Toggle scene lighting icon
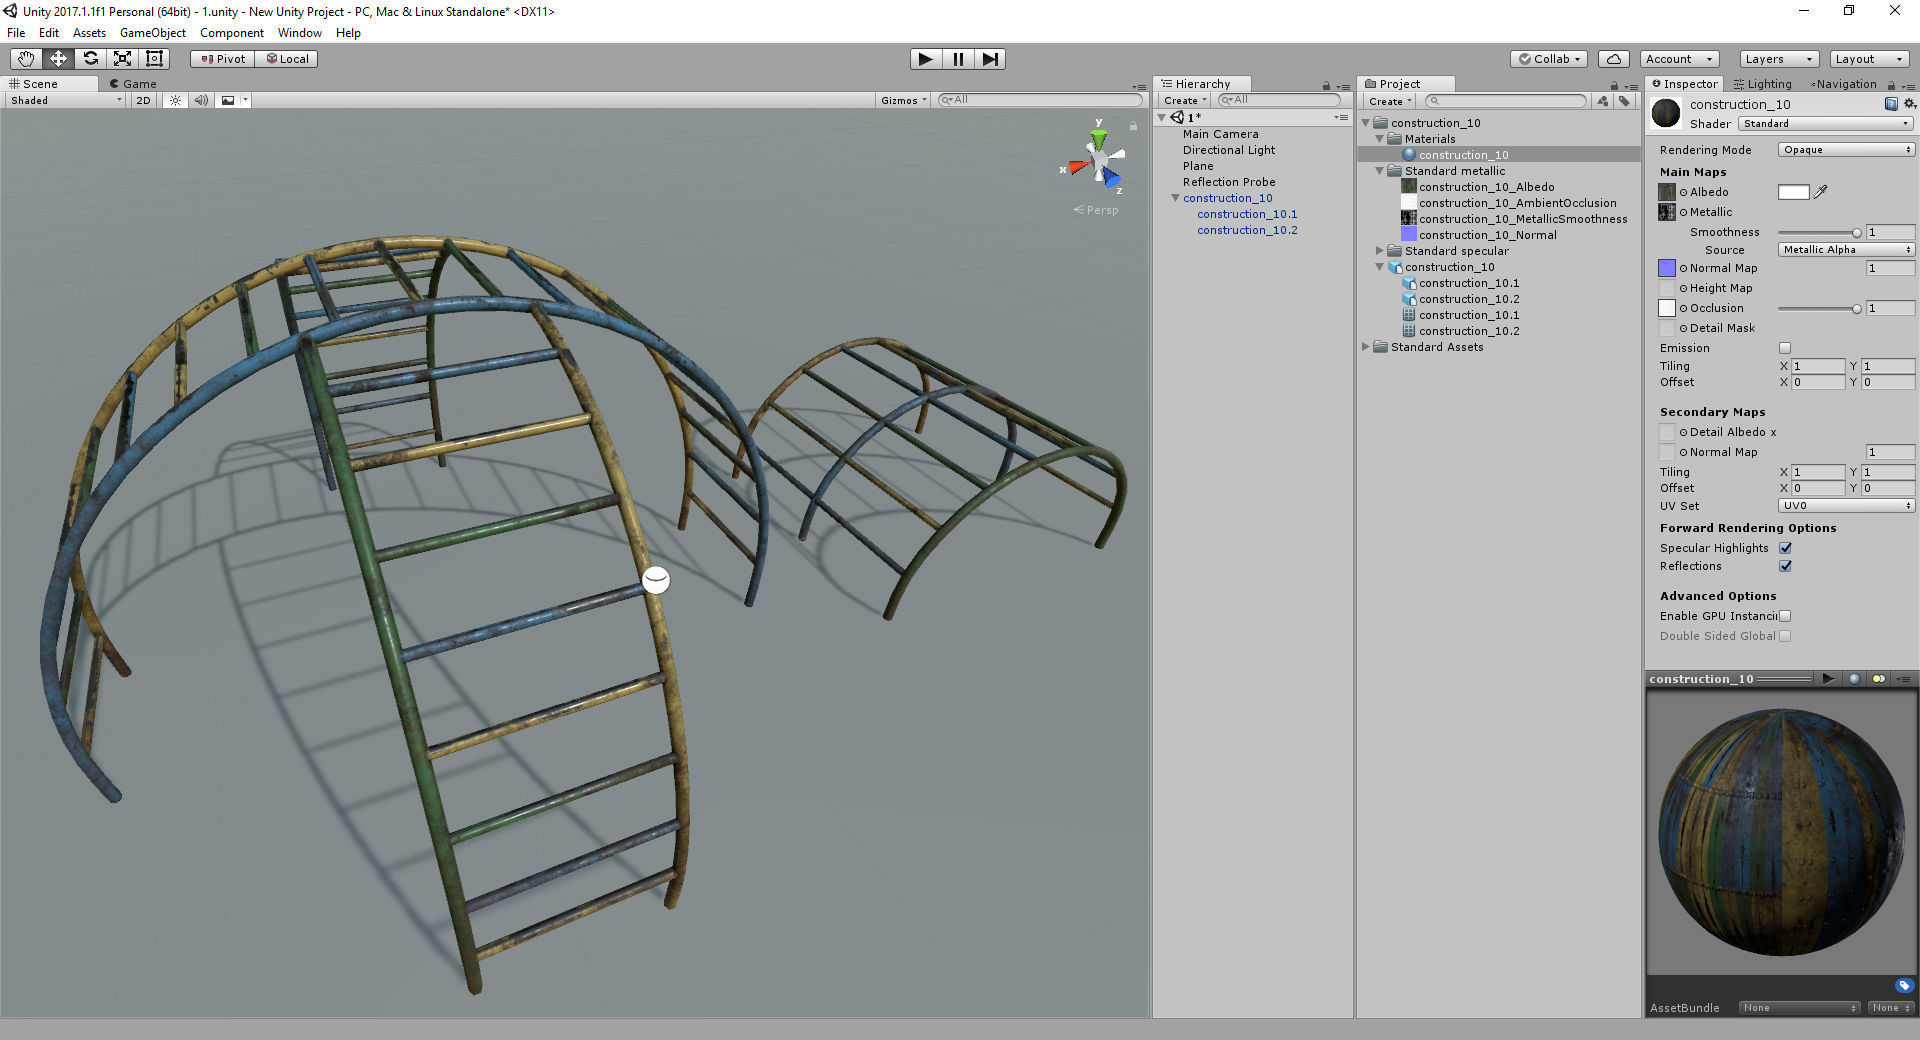The width and height of the screenshot is (1920, 1040). coord(175,100)
